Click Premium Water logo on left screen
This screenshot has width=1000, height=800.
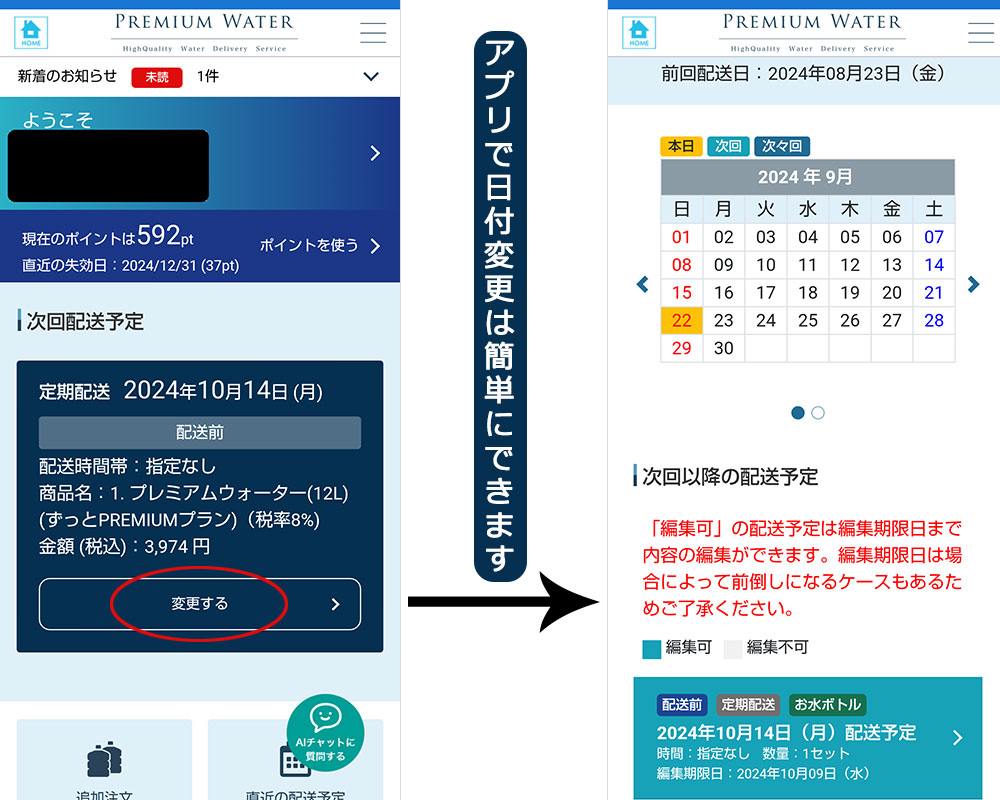pyautogui.click(x=204, y=32)
